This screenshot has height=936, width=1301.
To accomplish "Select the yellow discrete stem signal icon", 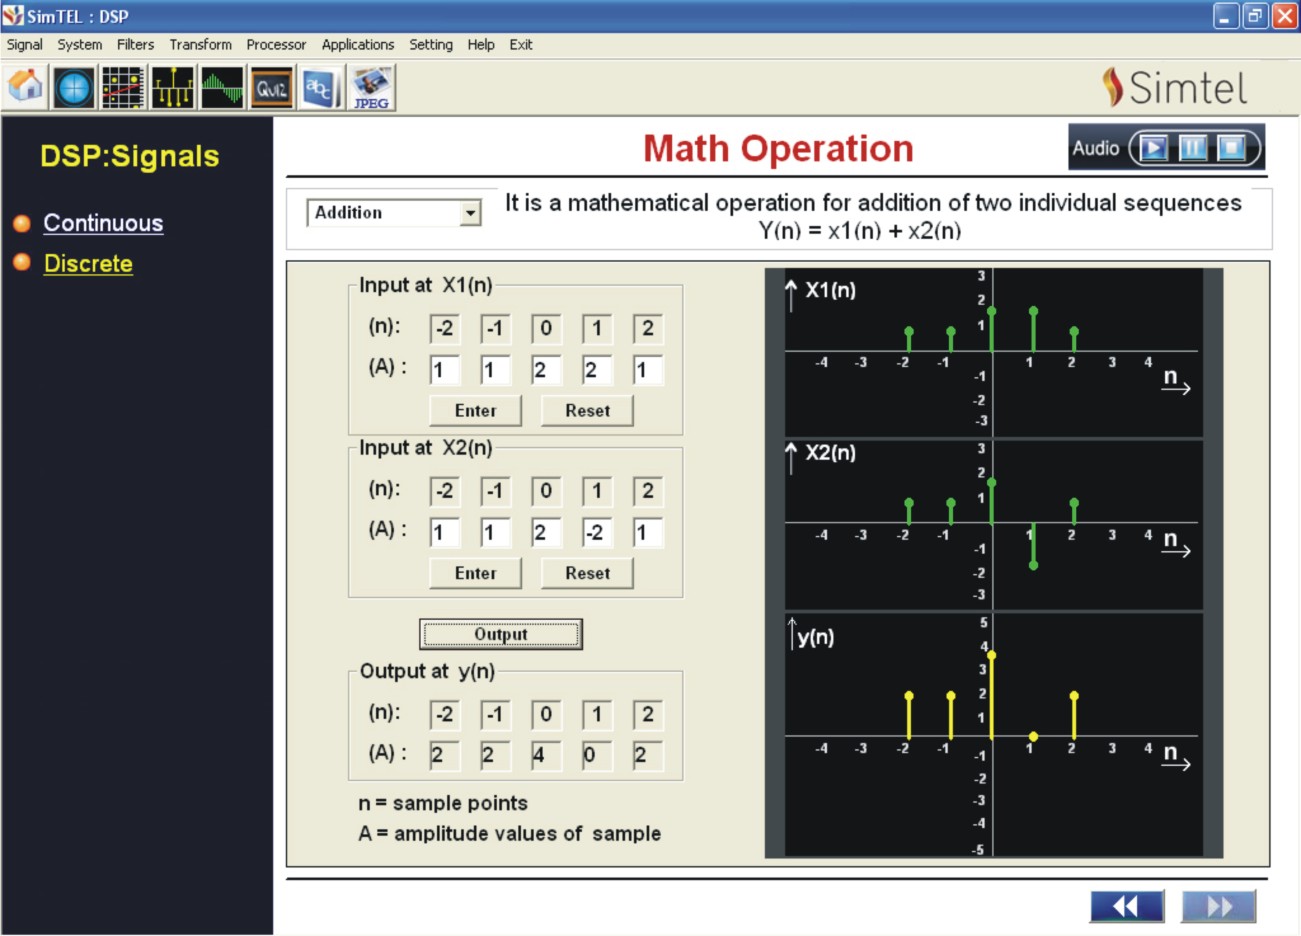I will 172,88.
